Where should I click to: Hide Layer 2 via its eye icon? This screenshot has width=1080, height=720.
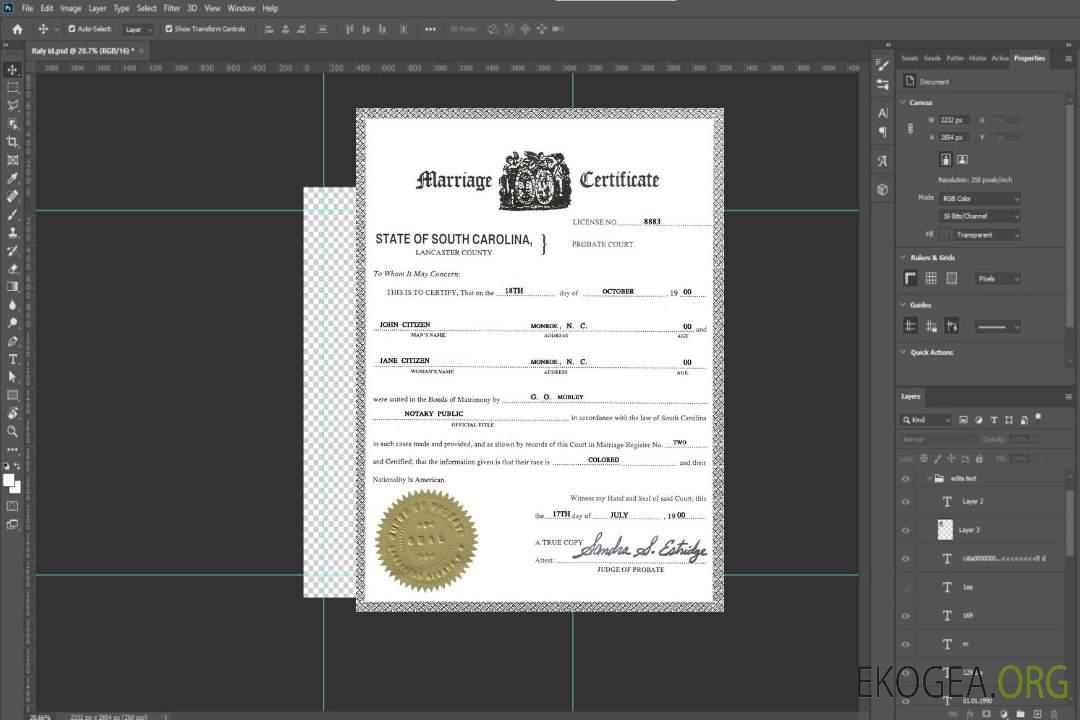pos(906,502)
